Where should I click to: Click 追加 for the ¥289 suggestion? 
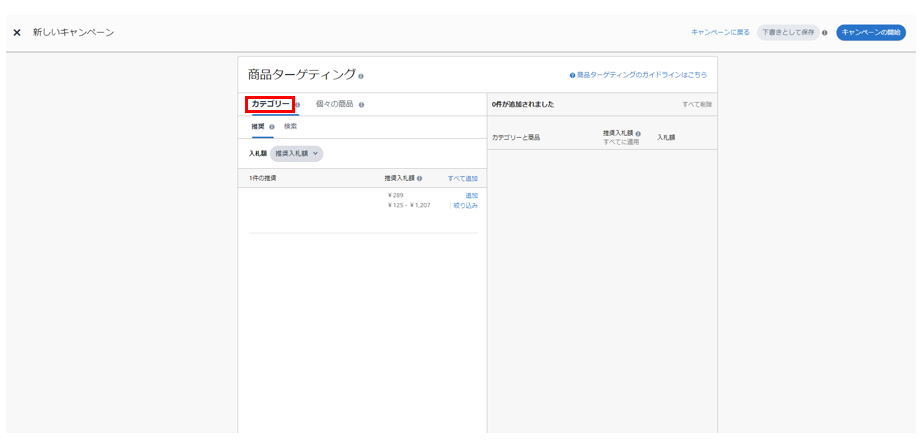click(471, 195)
